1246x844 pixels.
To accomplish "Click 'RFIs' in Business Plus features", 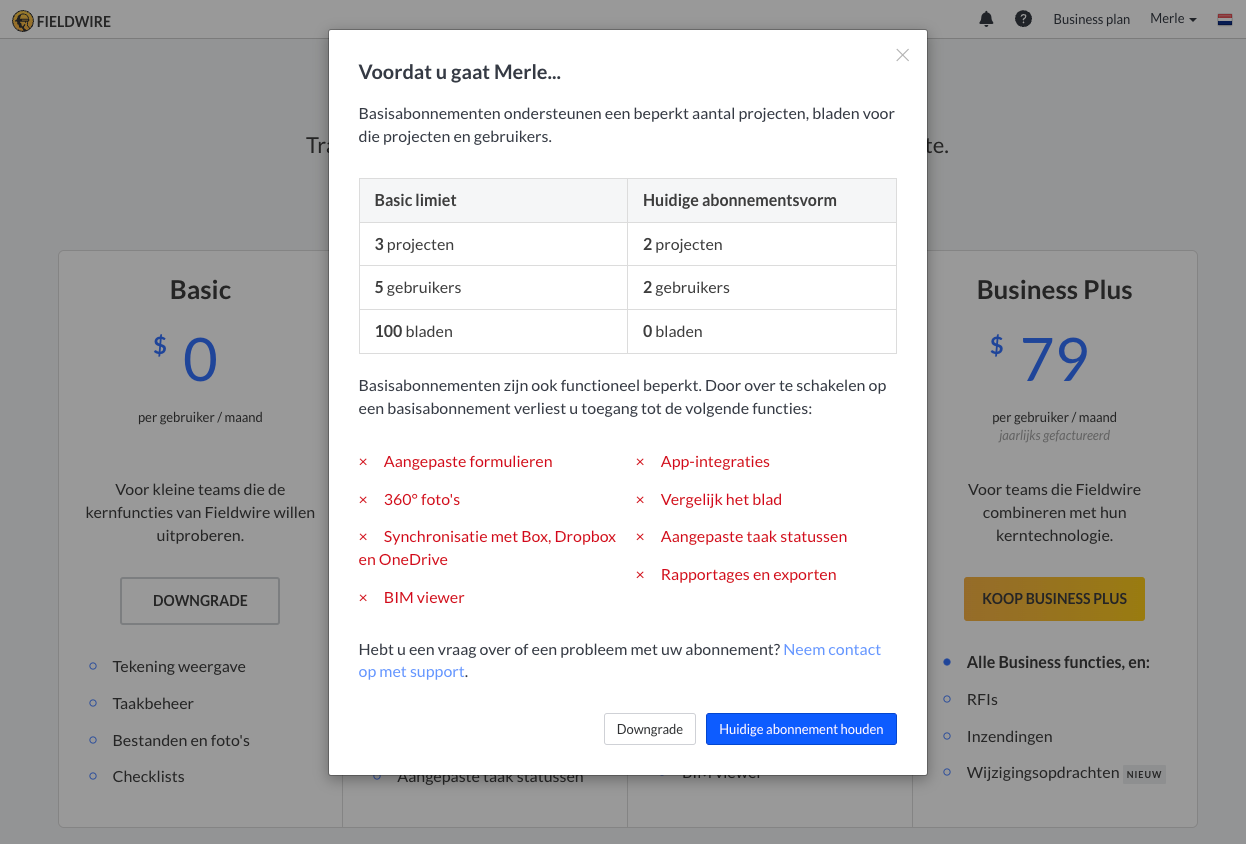I will coord(982,699).
